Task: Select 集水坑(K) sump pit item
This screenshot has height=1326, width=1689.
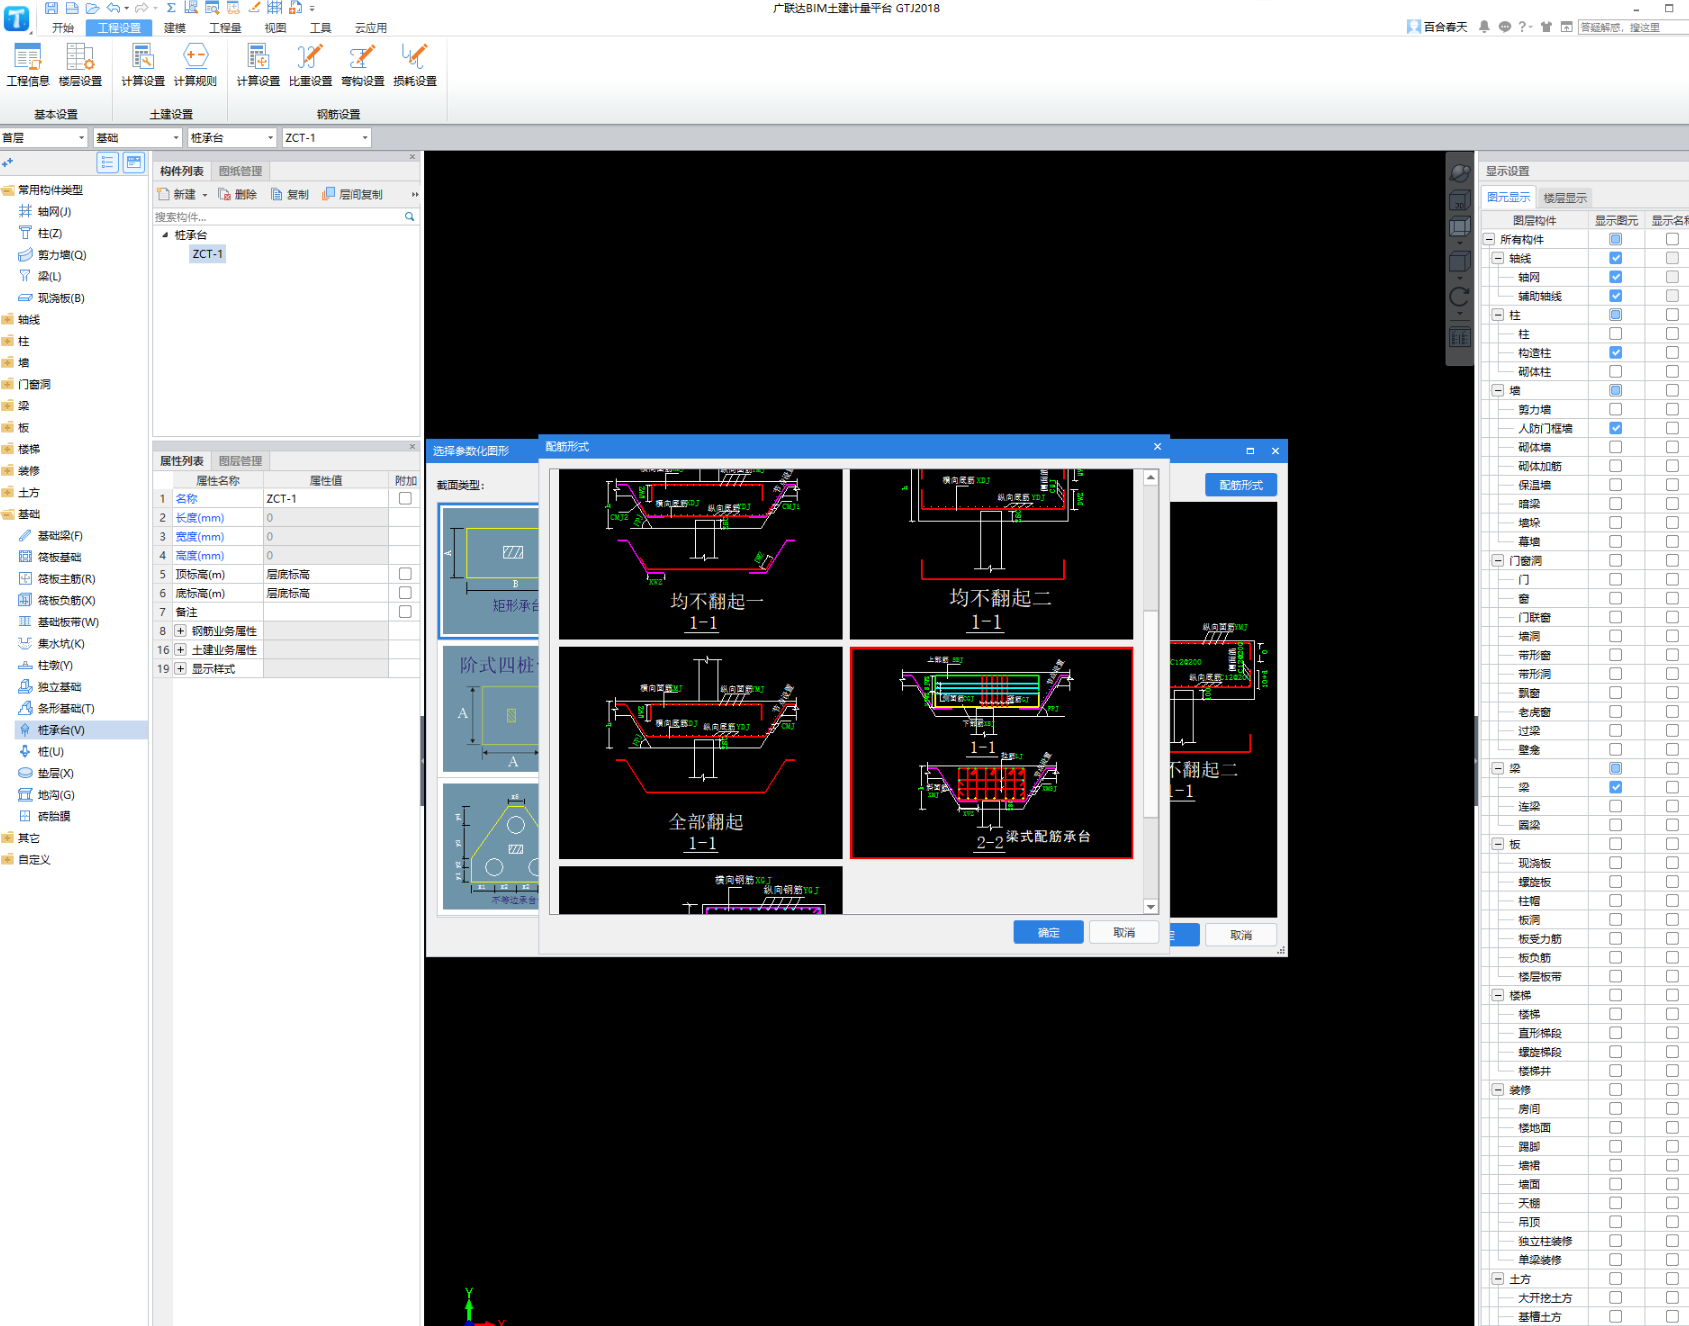Action: tap(51, 644)
